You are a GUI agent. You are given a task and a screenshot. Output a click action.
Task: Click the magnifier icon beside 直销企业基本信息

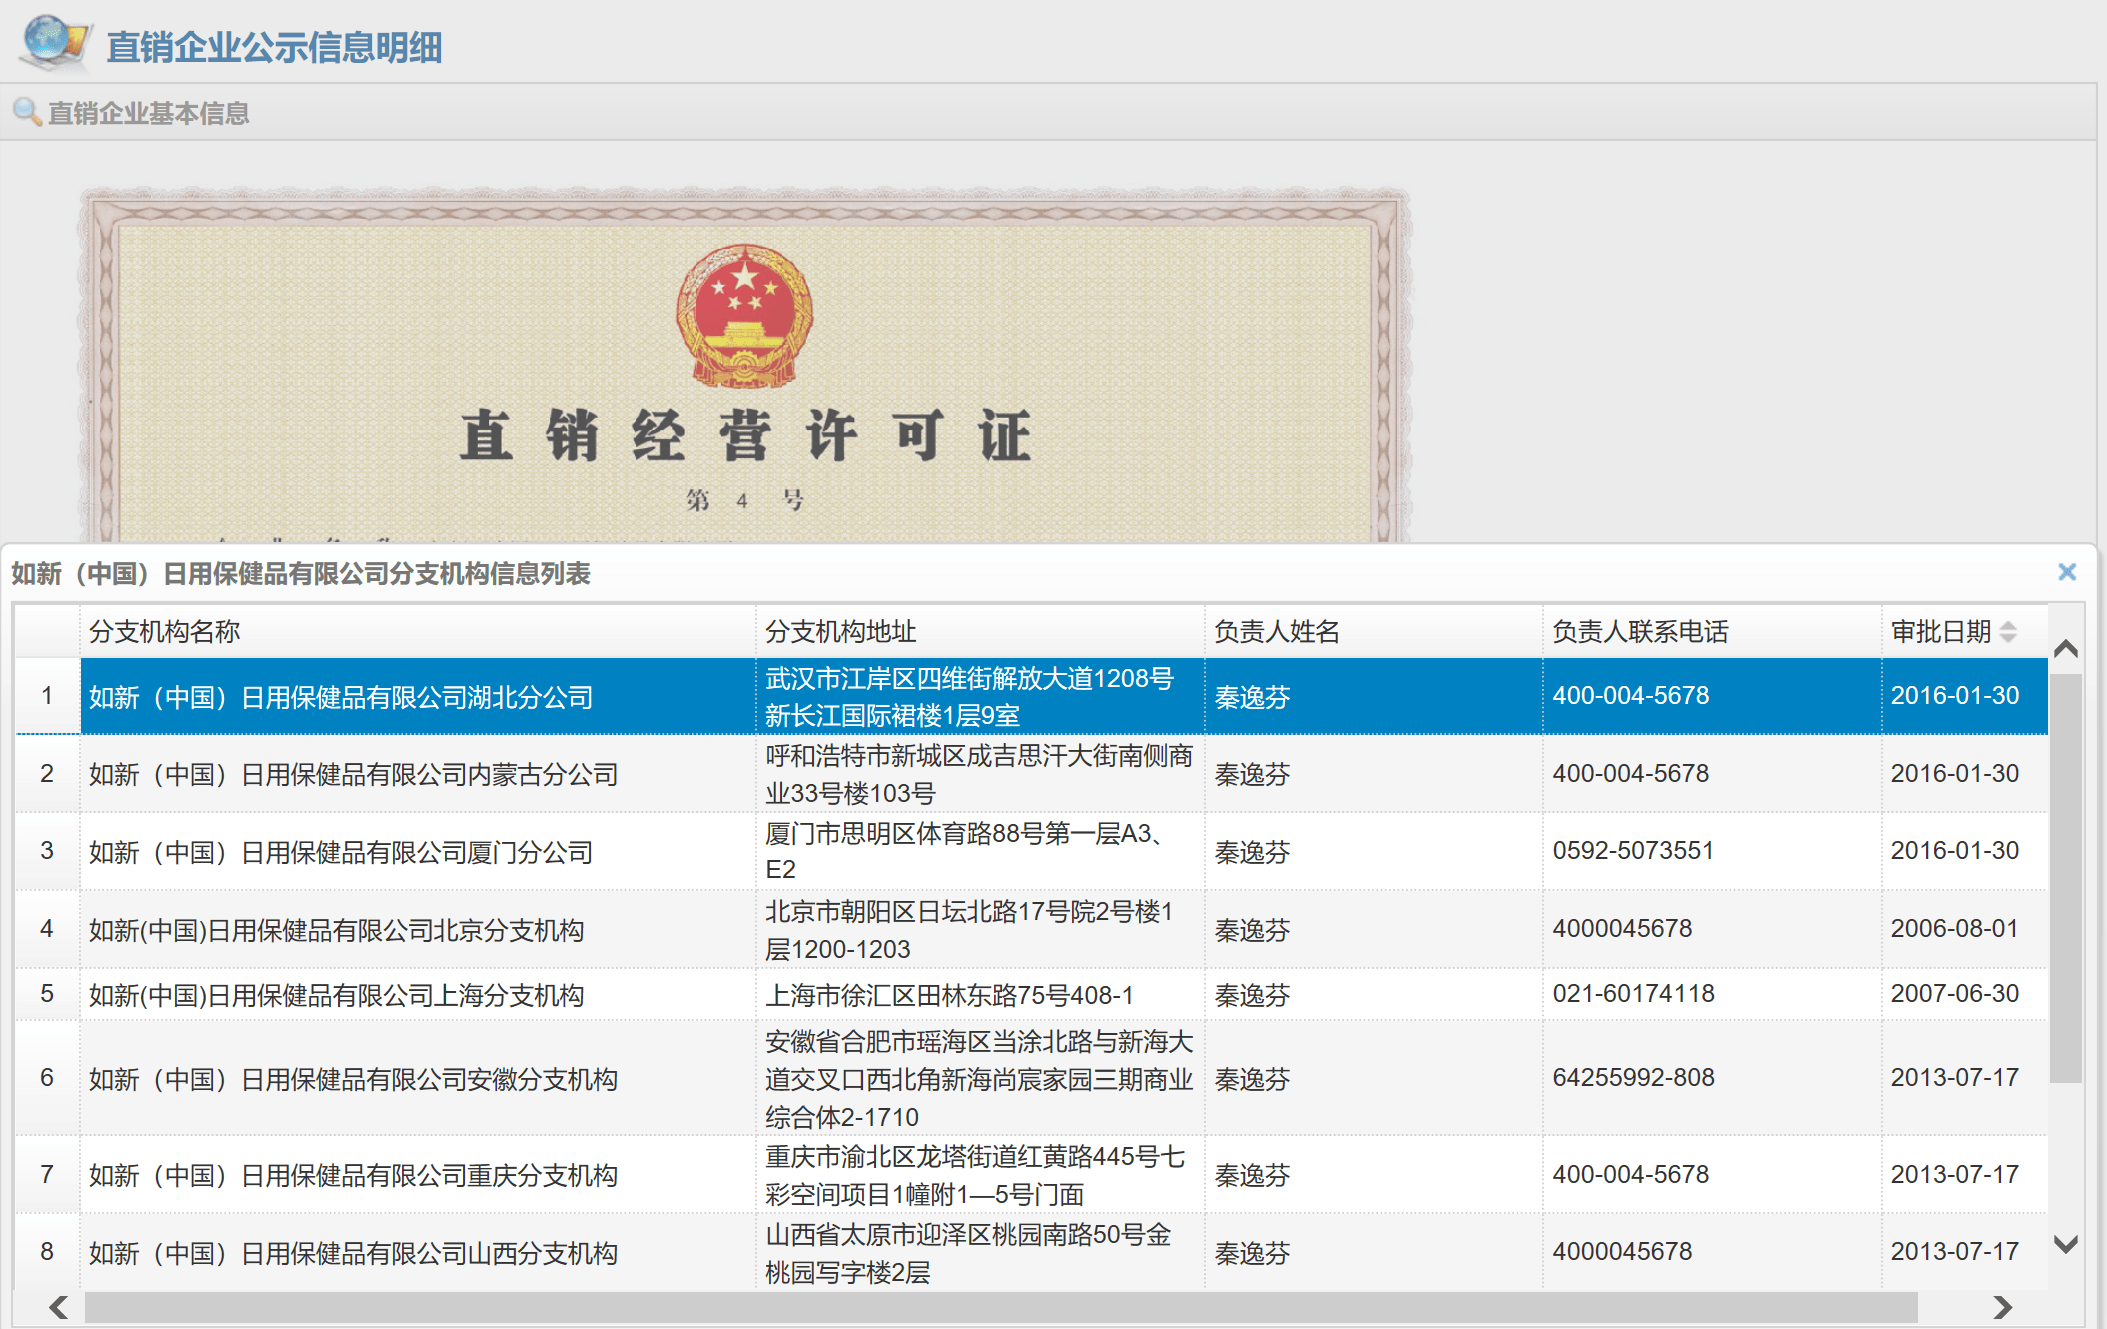coord(27,112)
